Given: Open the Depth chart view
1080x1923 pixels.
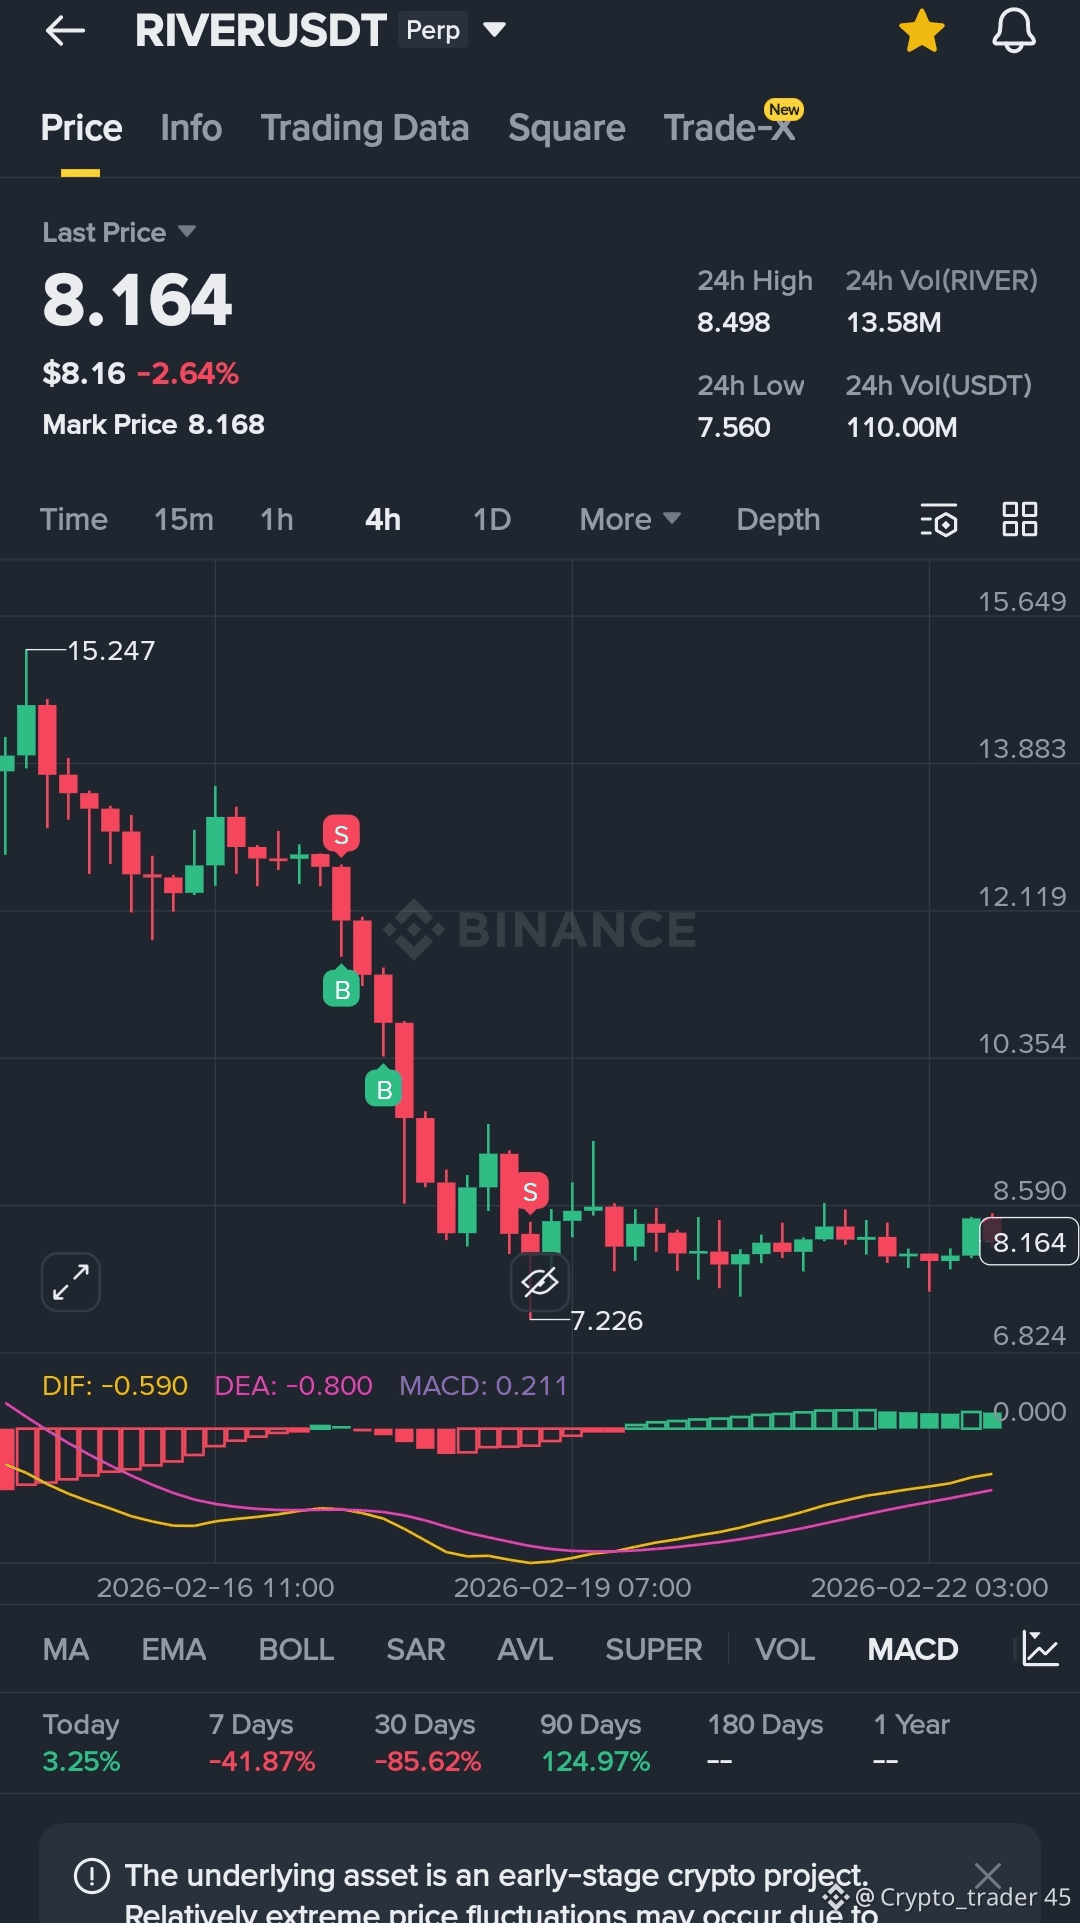Looking at the screenshot, I should click(x=778, y=519).
